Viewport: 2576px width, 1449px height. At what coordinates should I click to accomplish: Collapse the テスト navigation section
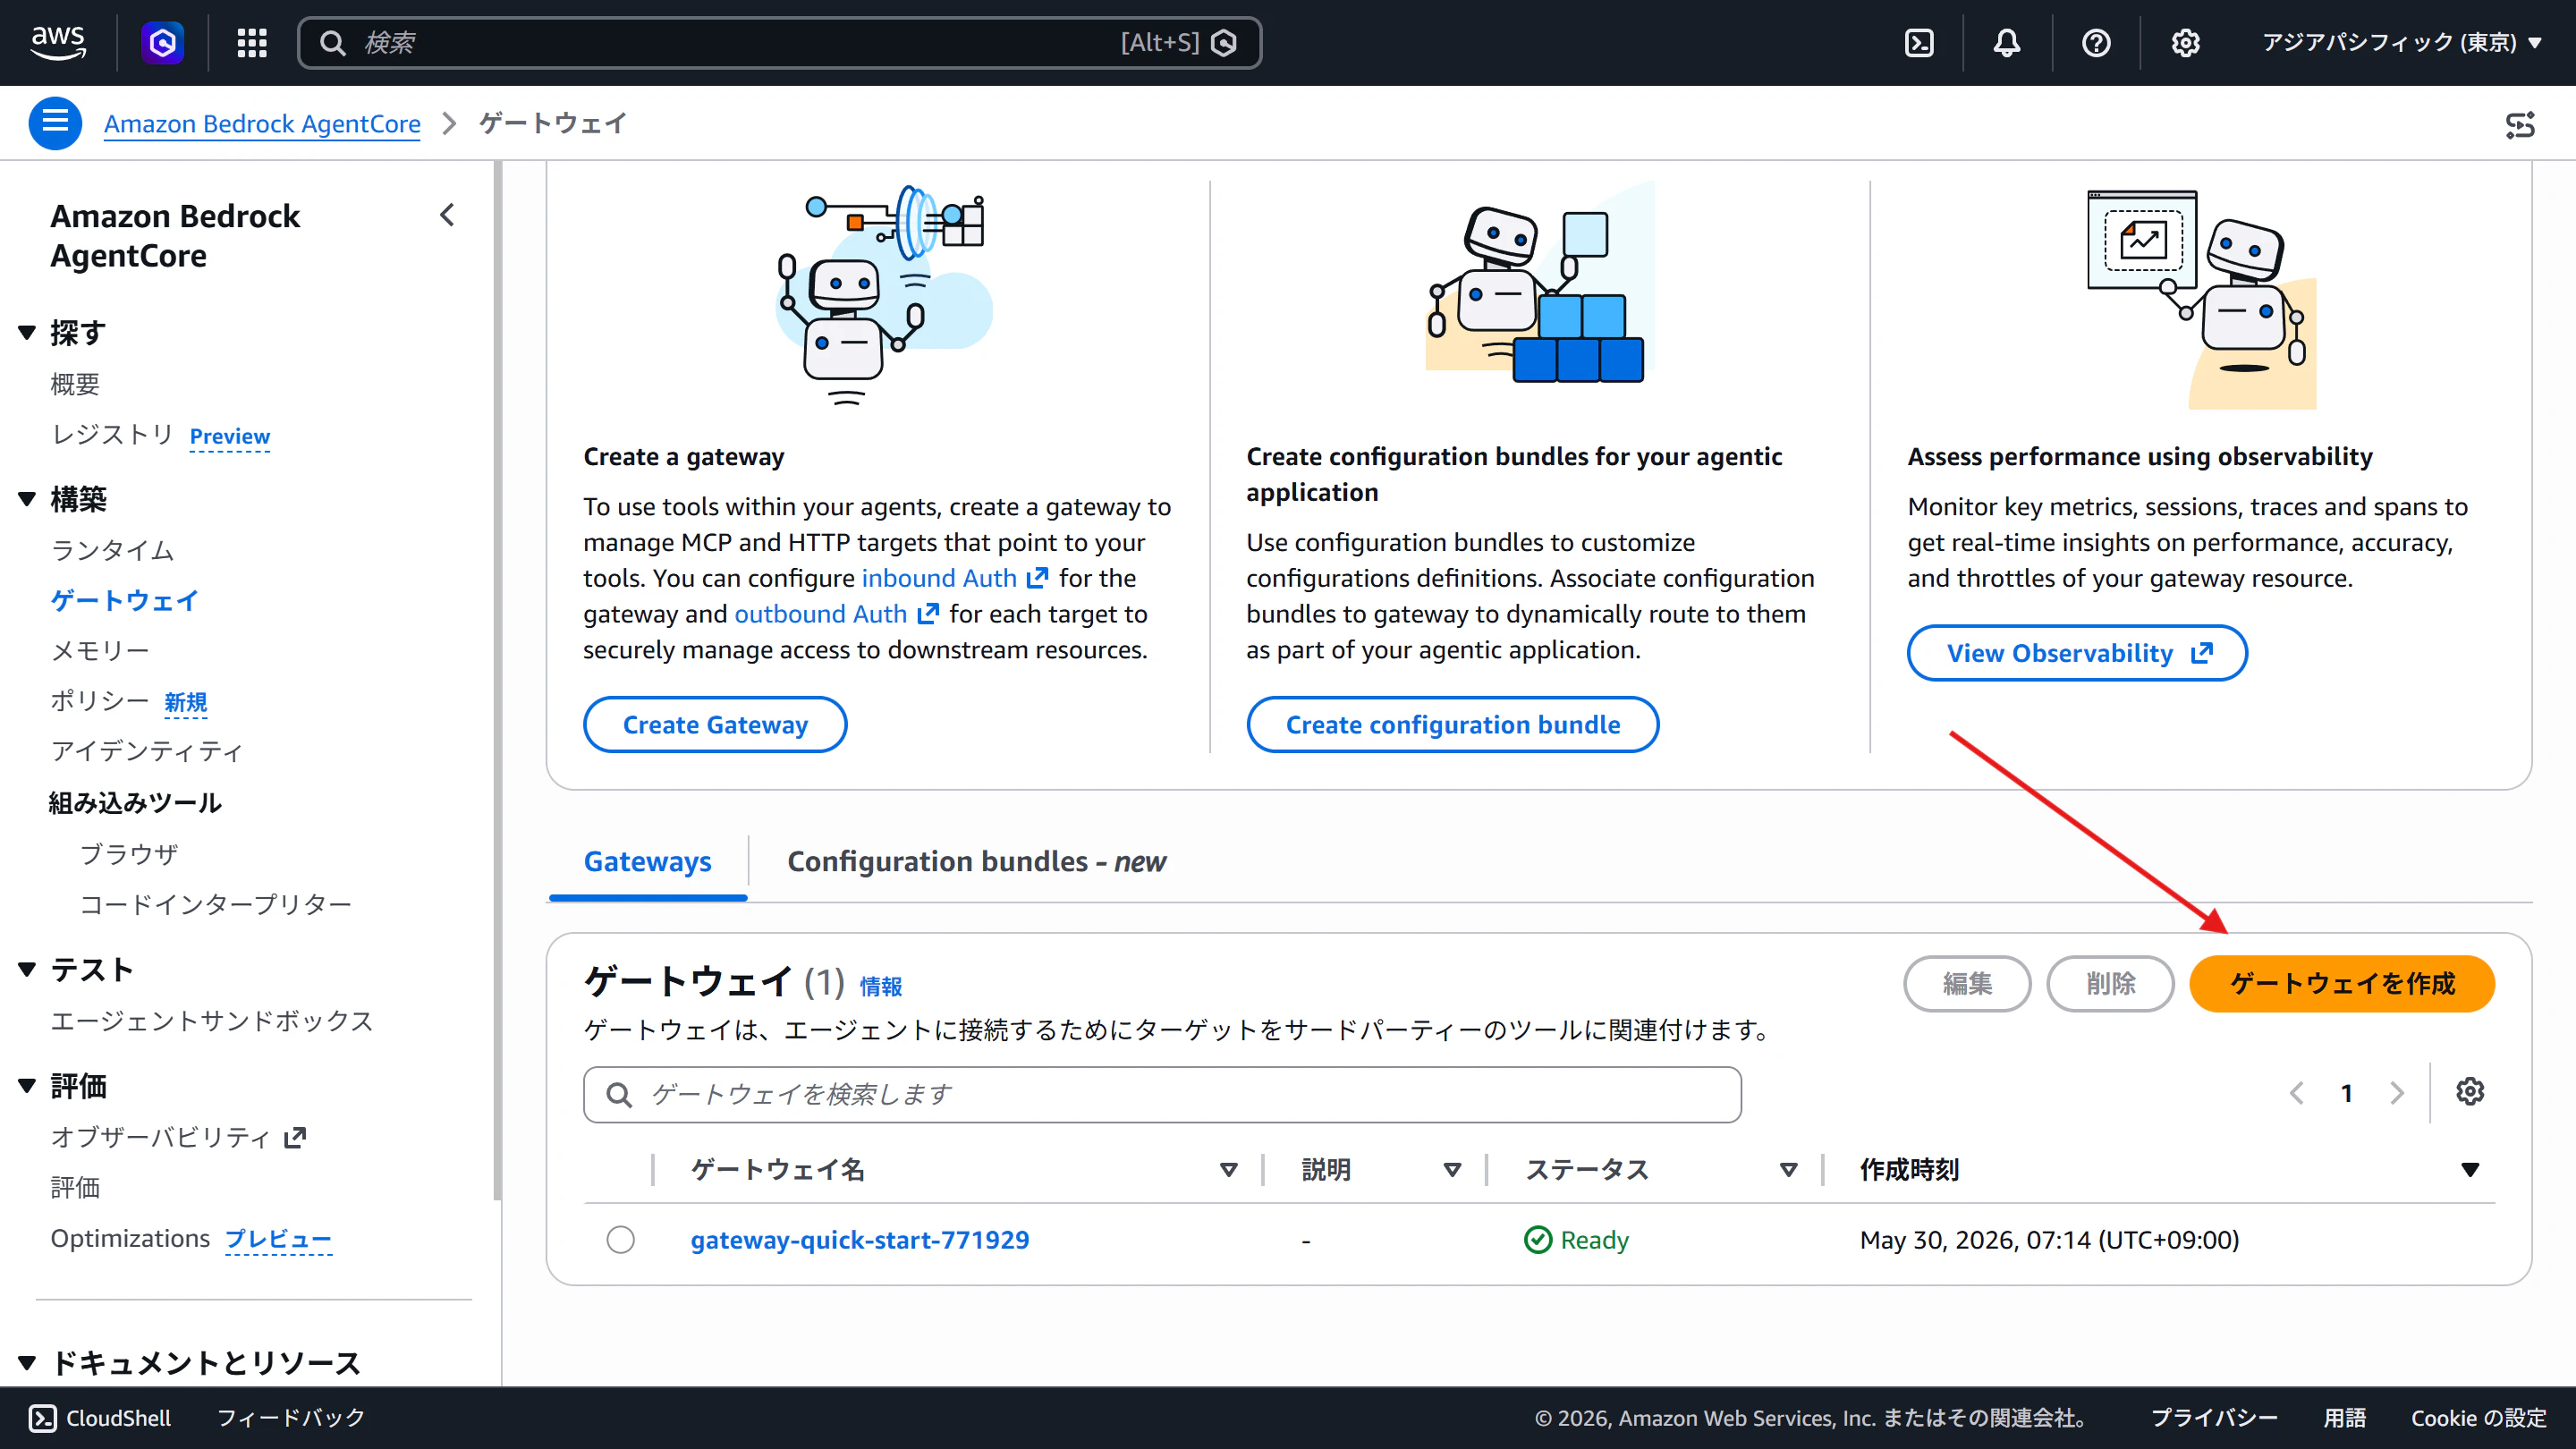27,968
